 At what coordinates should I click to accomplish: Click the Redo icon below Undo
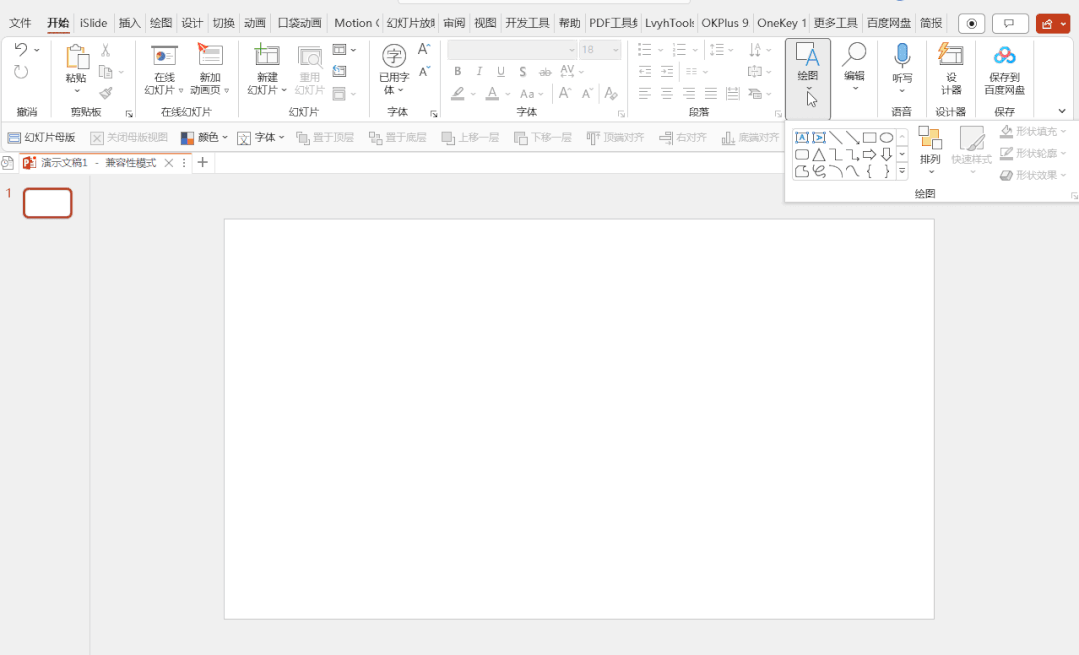(21, 72)
